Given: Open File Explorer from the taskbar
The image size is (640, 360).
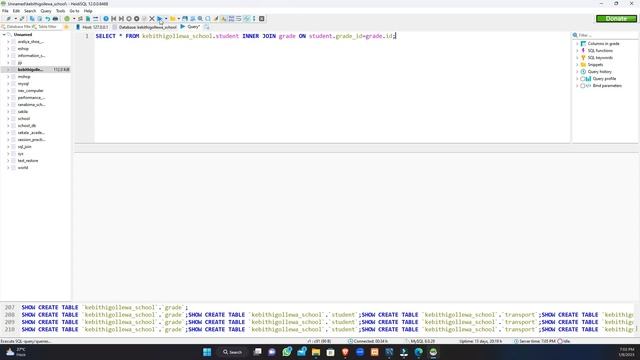Looking at the screenshot, I should pyautogui.click(x=316, y=352).
